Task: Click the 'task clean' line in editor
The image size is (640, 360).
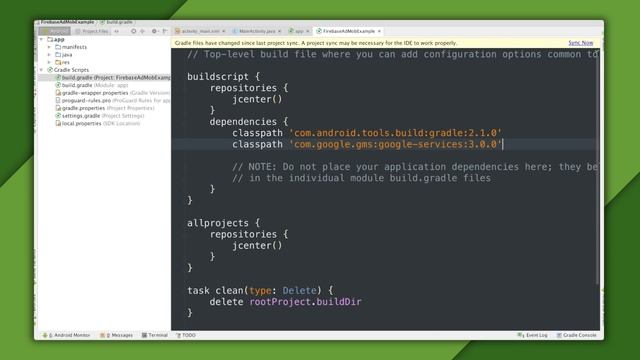Action: [260, 291]
